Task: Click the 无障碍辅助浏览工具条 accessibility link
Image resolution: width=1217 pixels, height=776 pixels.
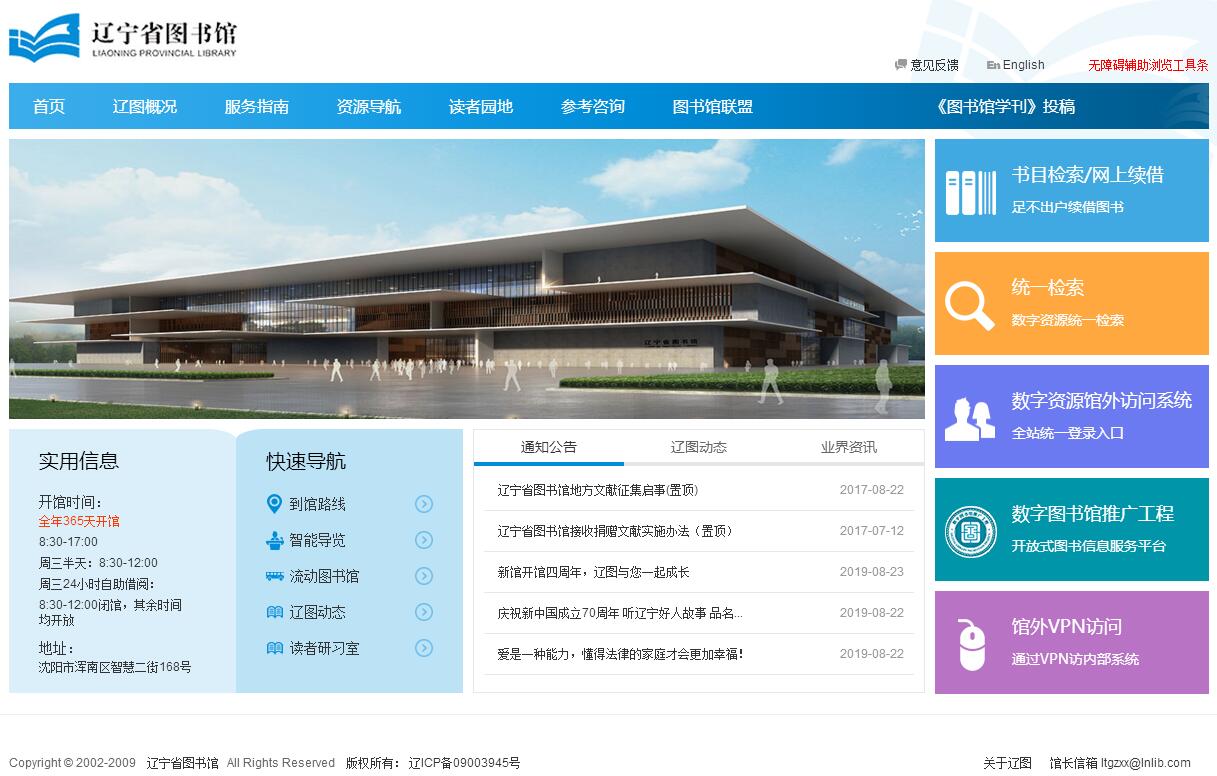Action: tap(1148, 65)
